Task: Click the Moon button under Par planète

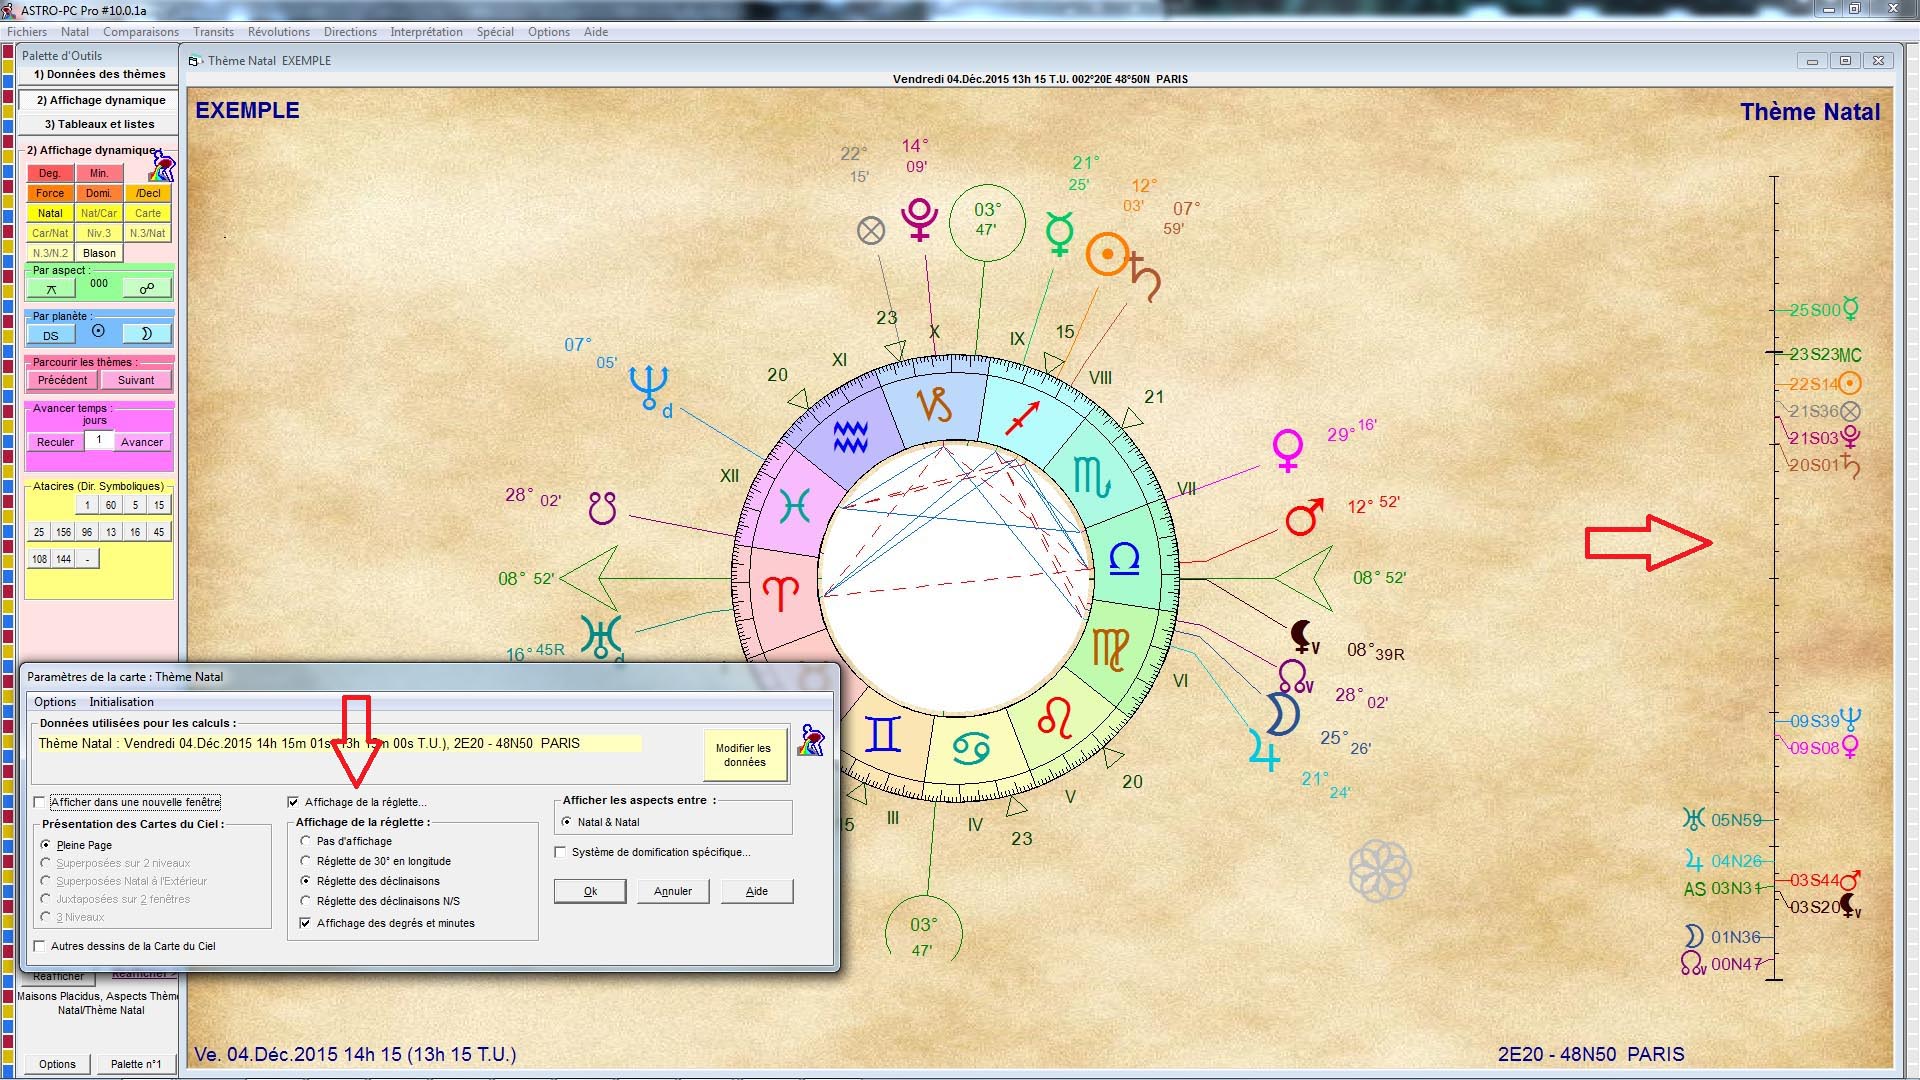Action: 147,334
